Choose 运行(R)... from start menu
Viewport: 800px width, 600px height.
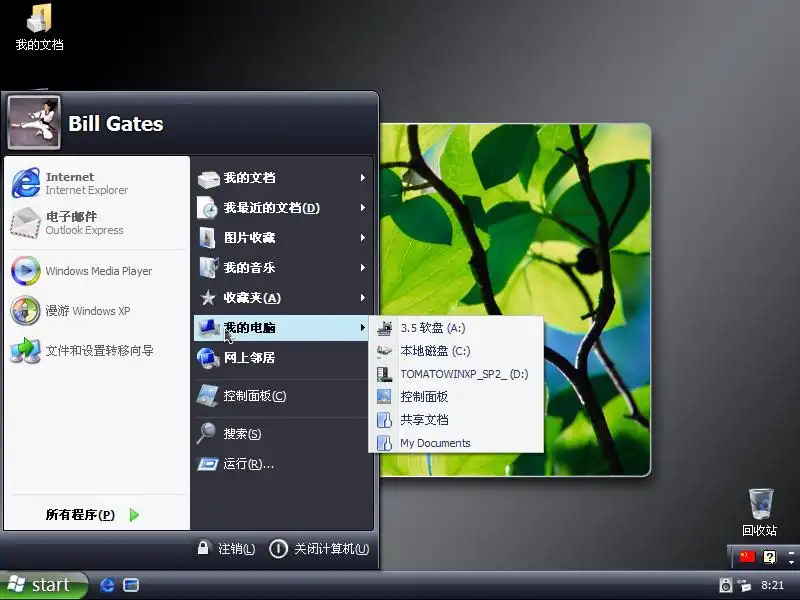pos(283,464)
